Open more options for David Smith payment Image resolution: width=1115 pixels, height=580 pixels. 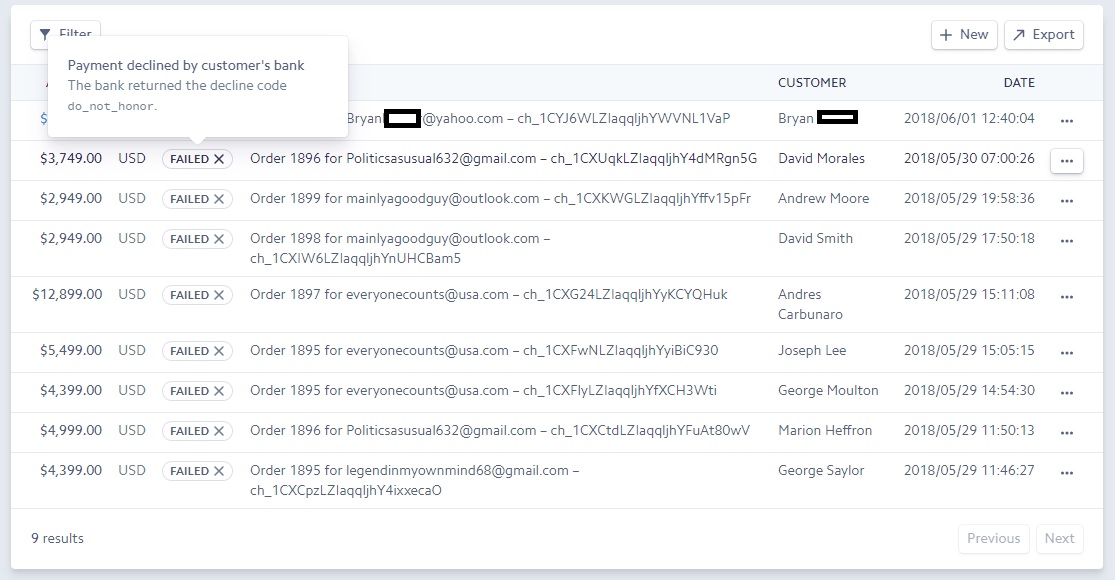(1066, 240)
